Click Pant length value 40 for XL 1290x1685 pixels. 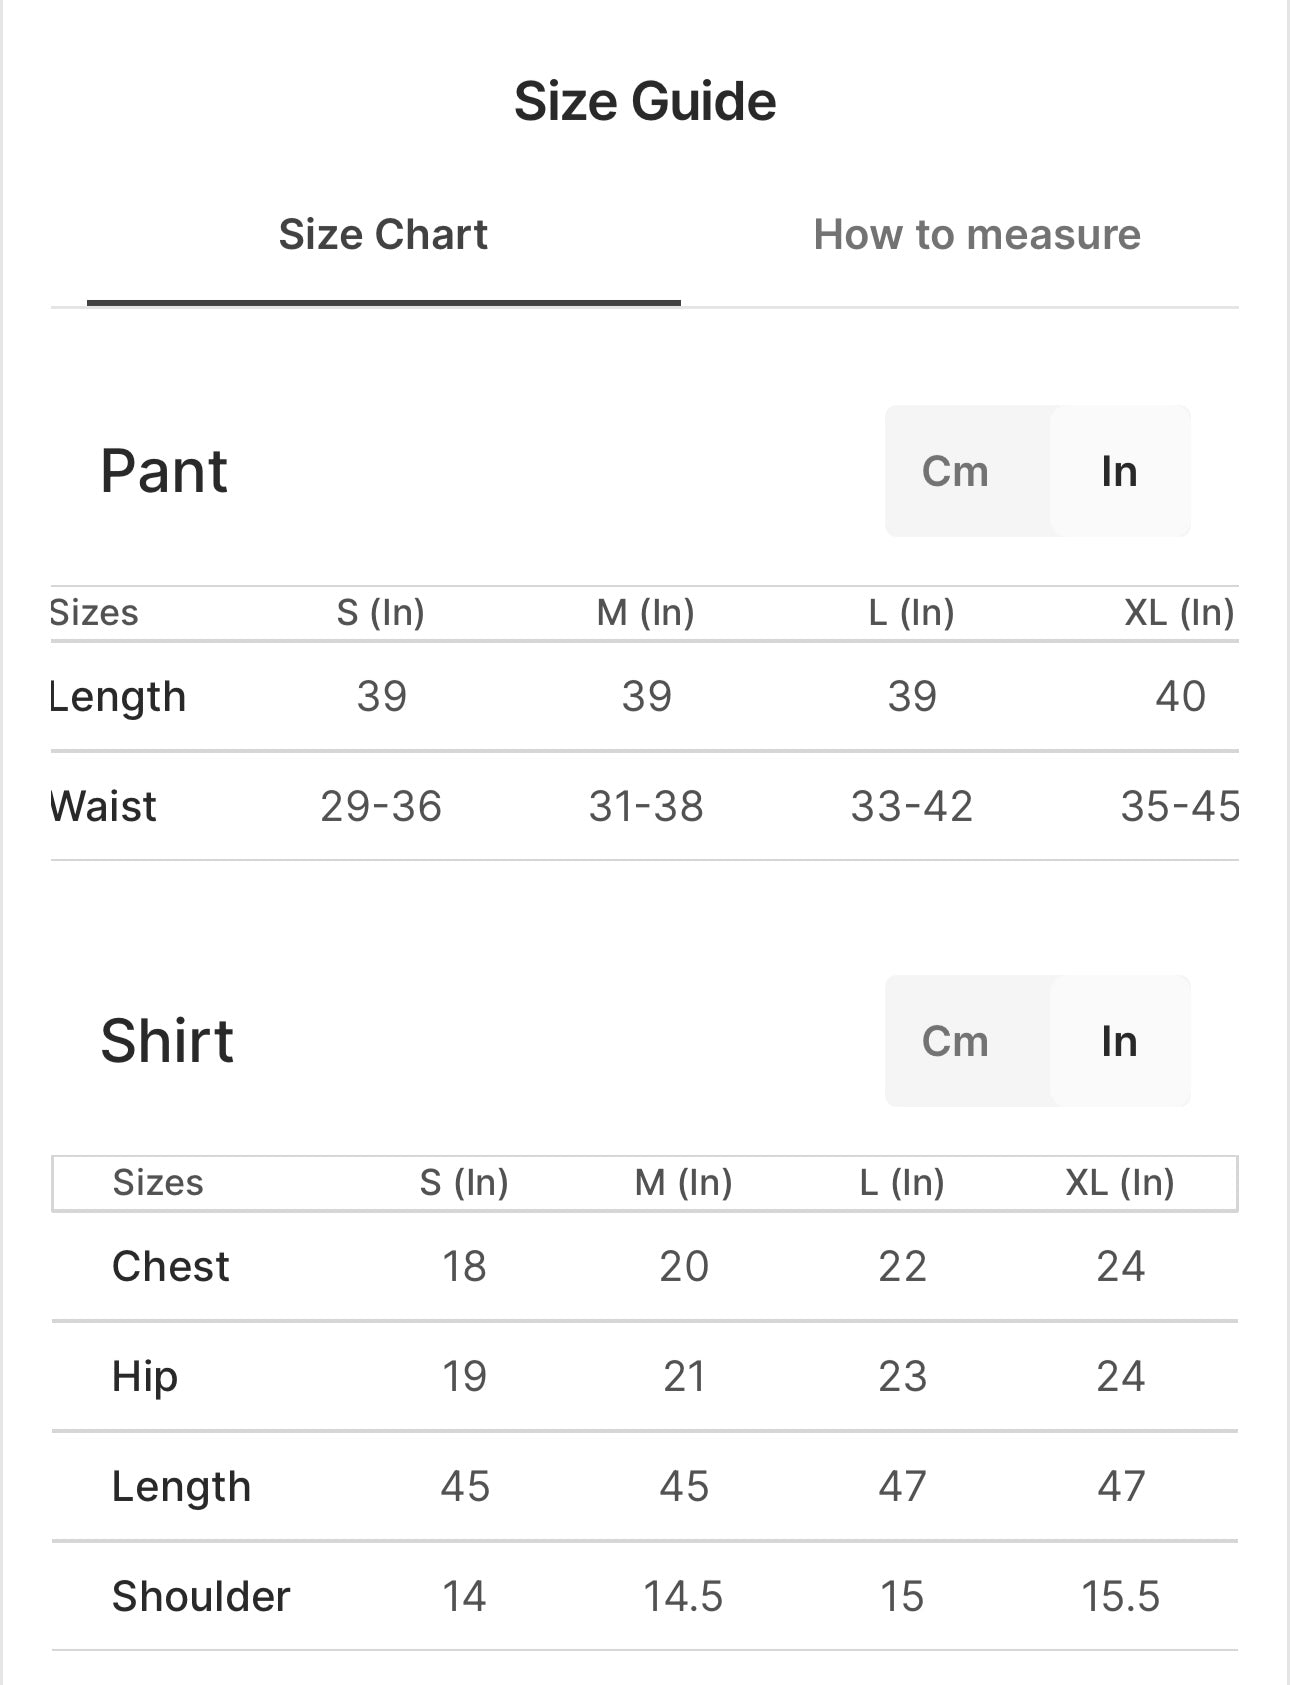[1180, 696]
